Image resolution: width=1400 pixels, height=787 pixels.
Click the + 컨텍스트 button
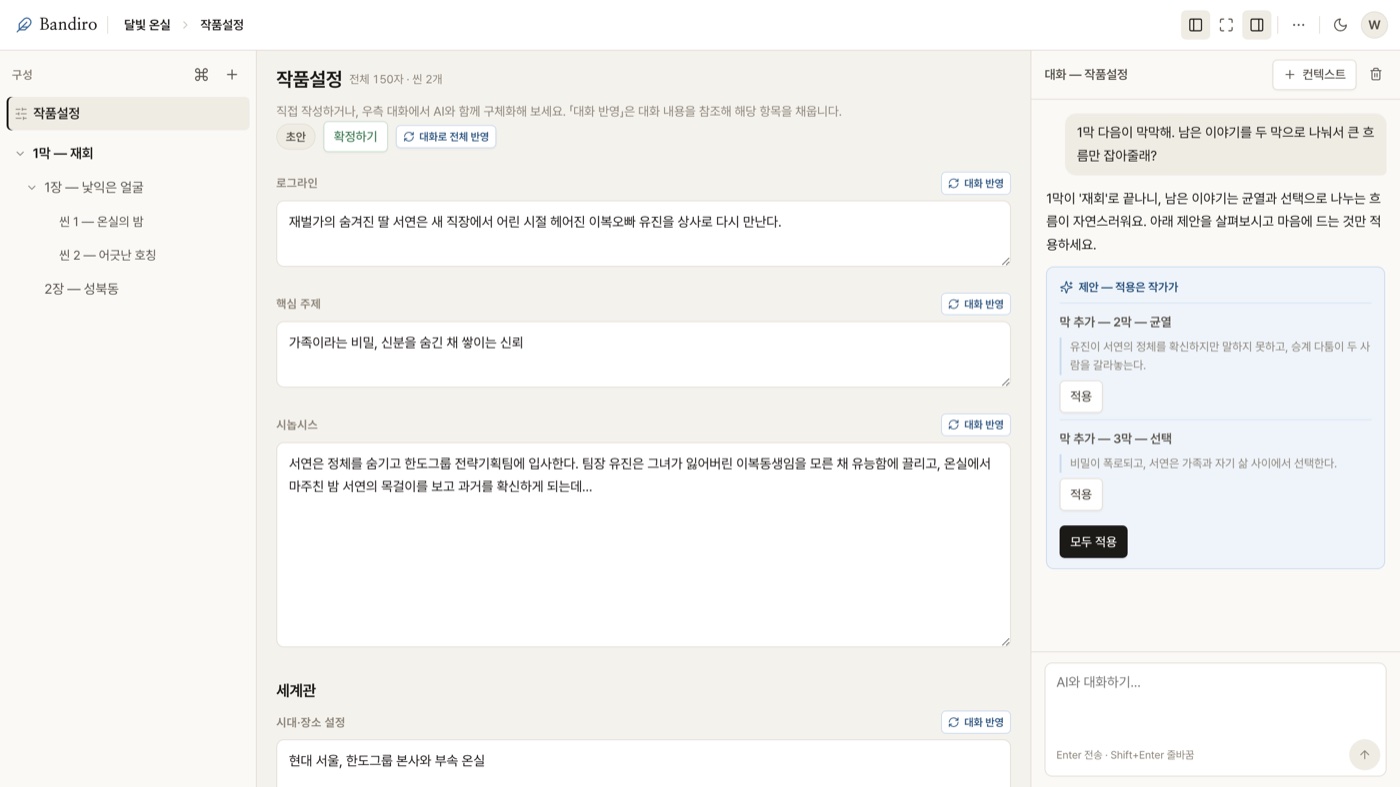tap(1314, 74)
